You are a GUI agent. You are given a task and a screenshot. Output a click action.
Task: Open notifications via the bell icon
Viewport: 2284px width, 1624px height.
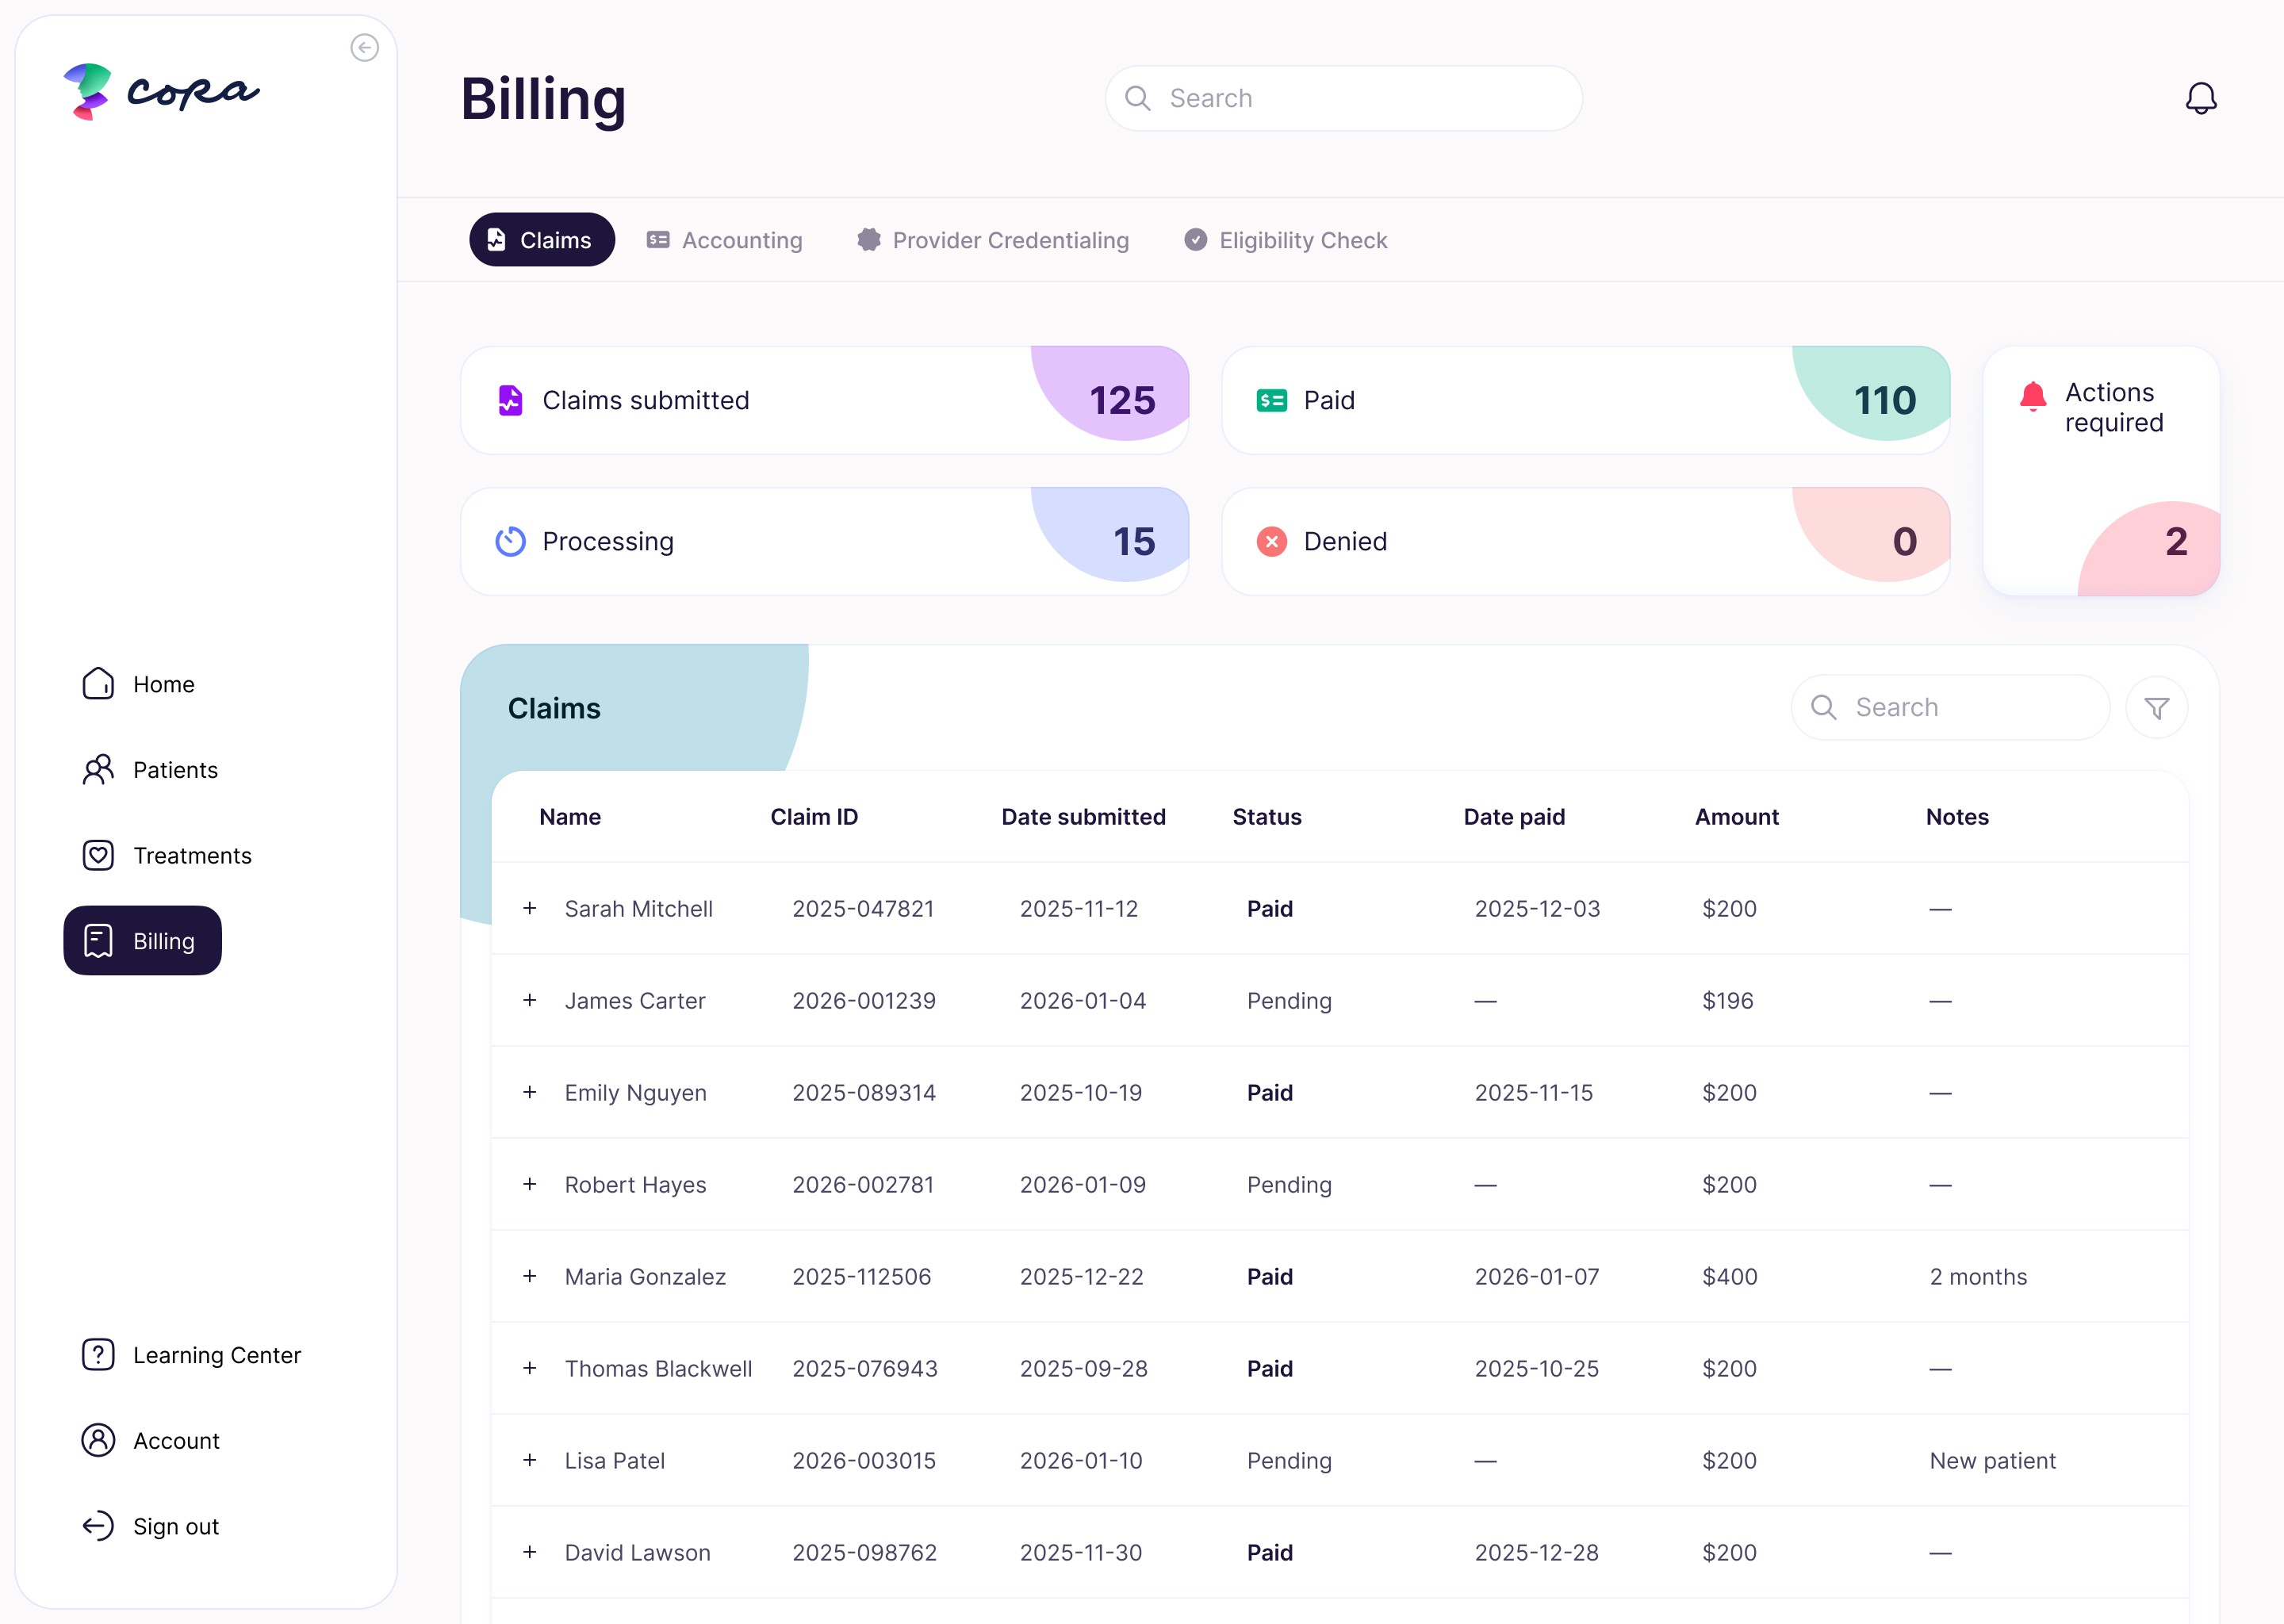coord(2202,98)
